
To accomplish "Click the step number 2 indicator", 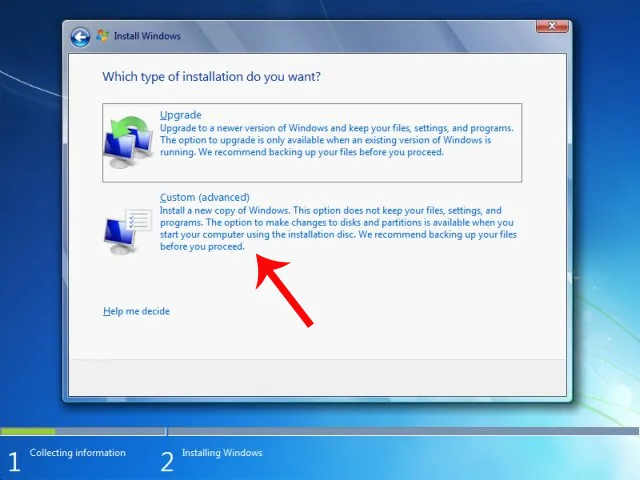I will [167, 461].
